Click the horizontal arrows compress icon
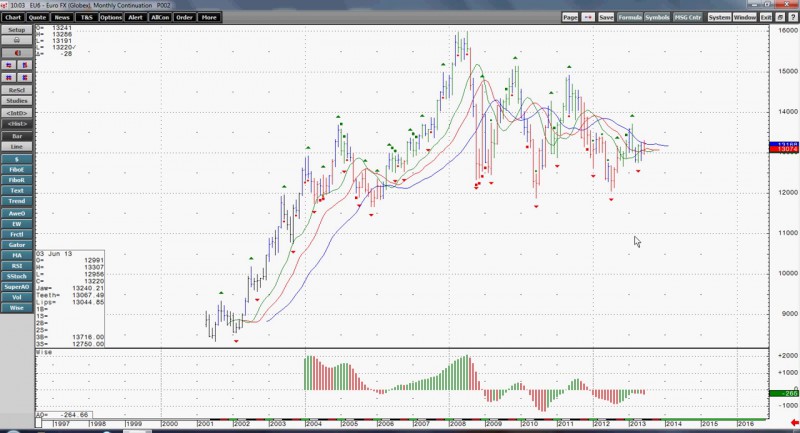The width and height of the screenshot is (800, 433). tap(9, 65)
